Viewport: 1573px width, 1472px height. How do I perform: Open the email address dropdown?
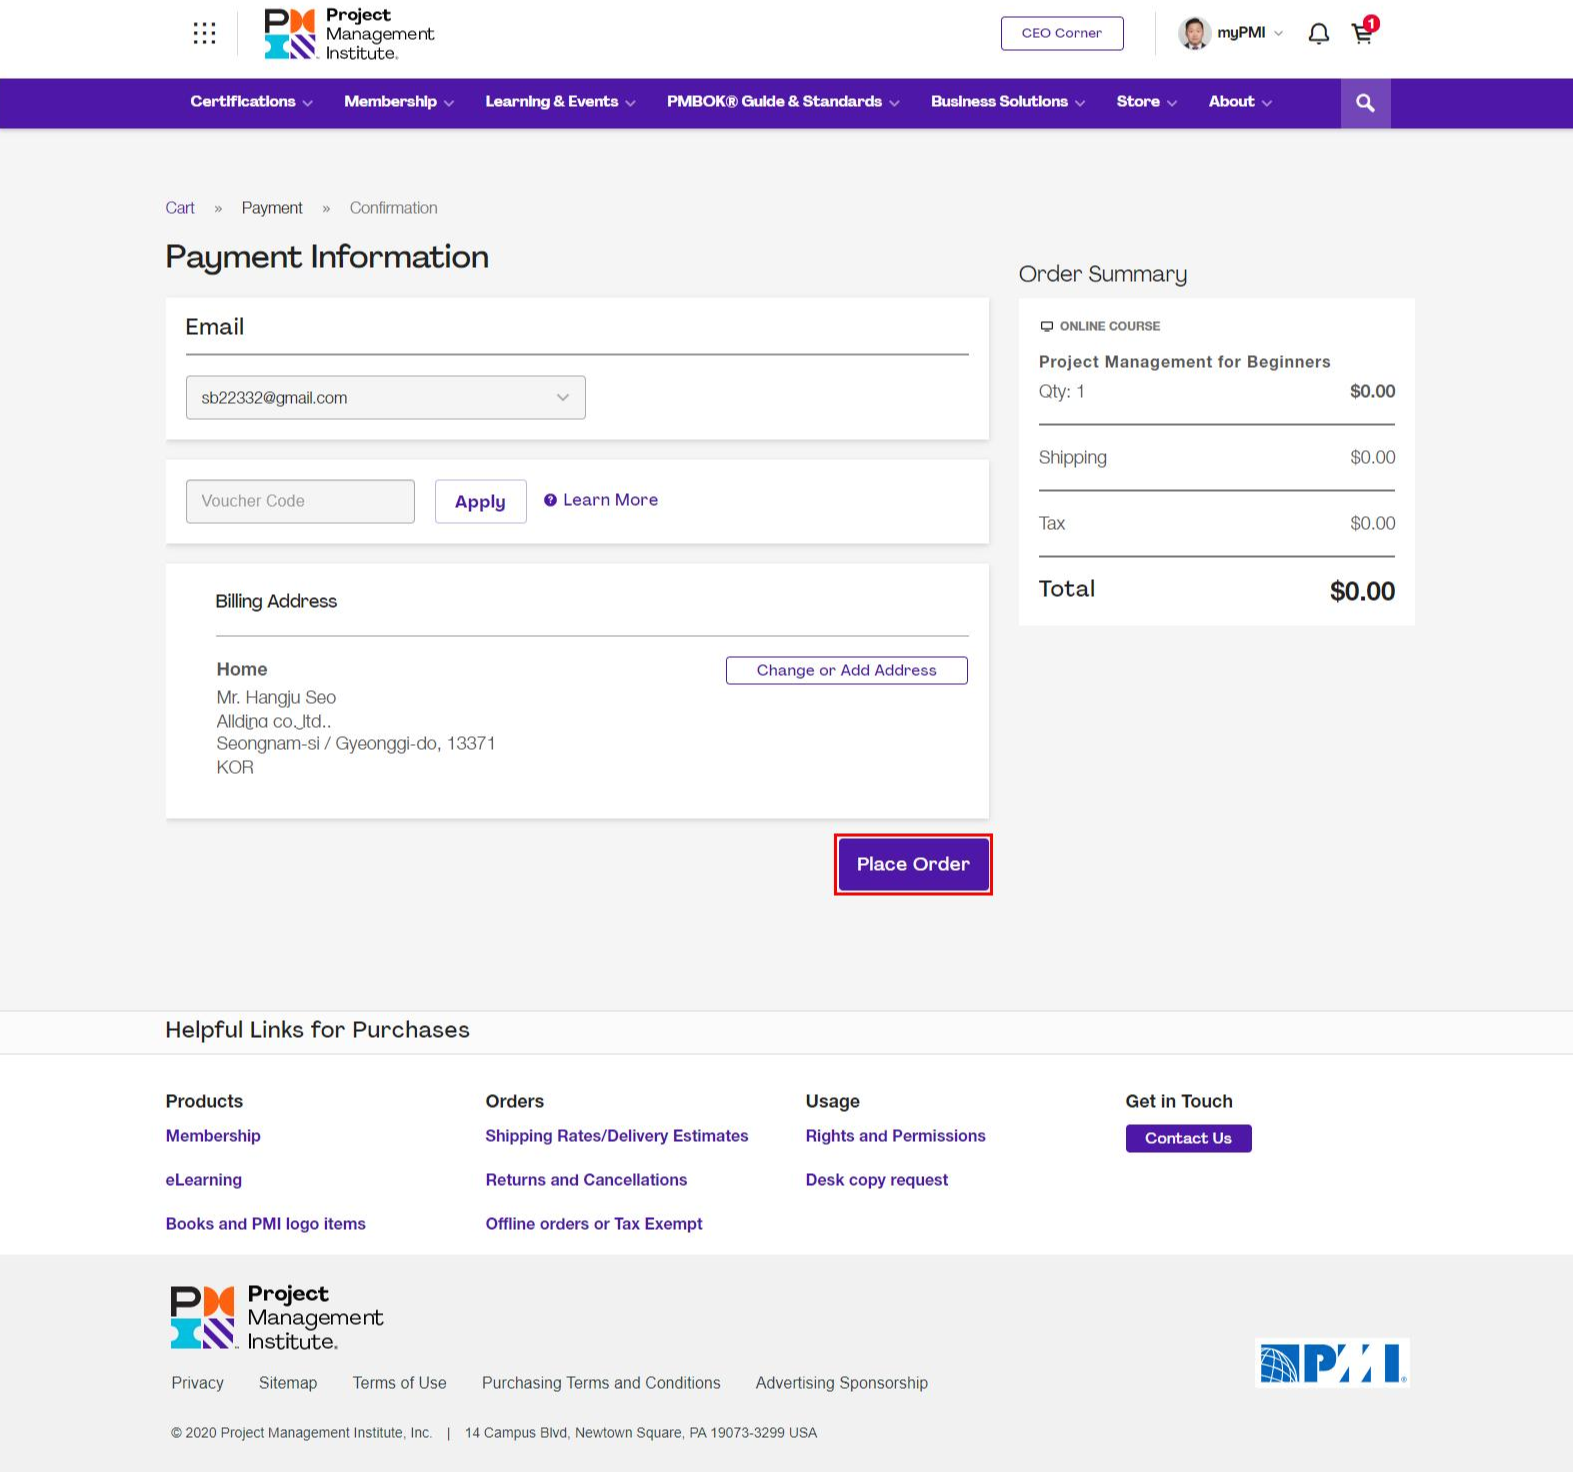point(385,397)
